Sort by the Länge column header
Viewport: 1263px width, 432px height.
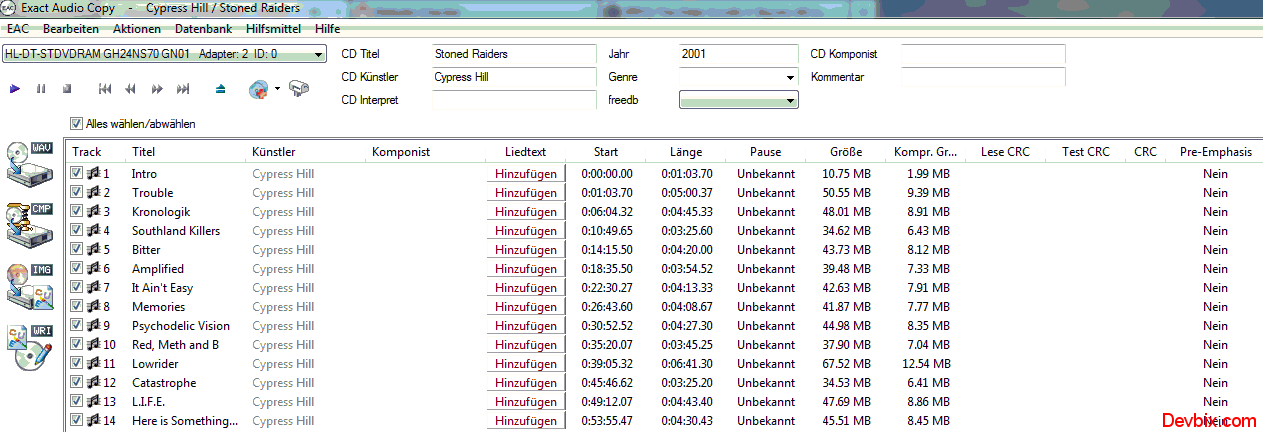[686, 152]
